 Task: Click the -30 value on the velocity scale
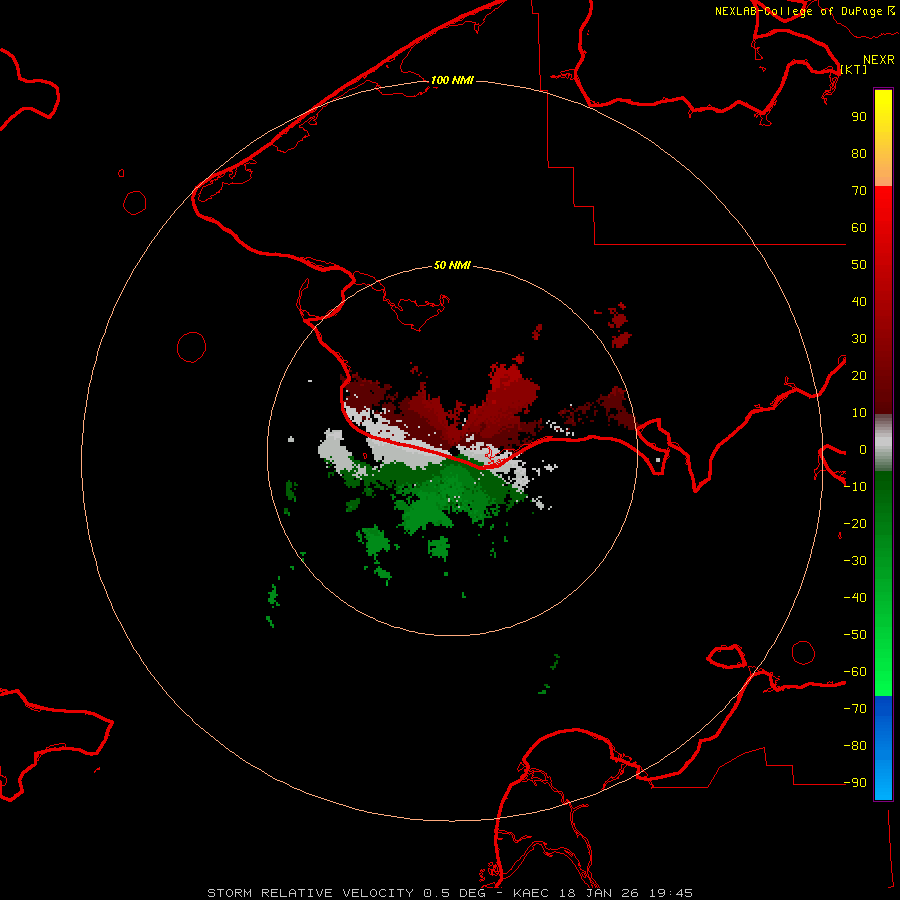pos(855,561)
